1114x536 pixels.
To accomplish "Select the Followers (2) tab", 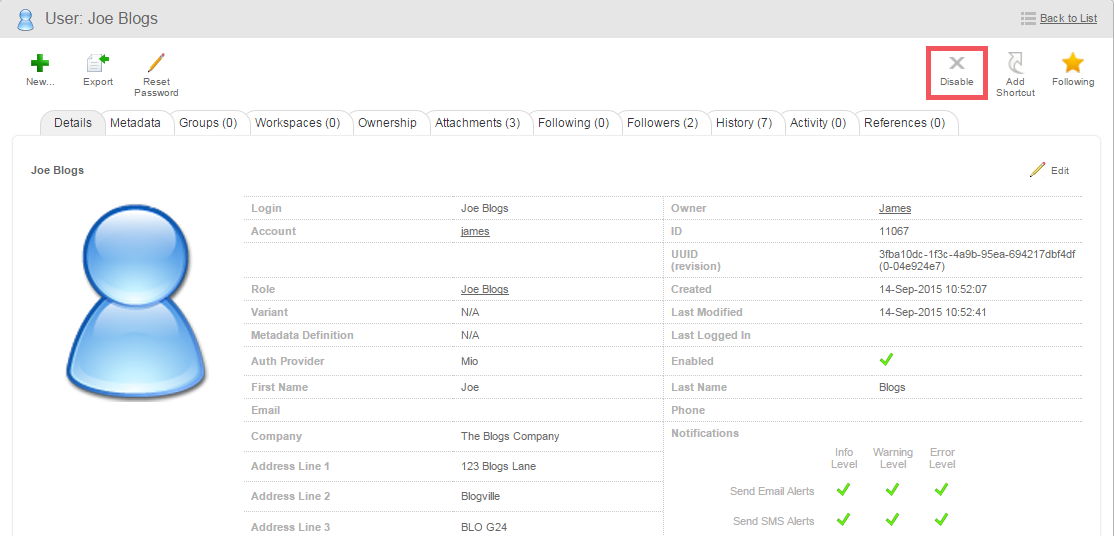I will pyautogui.click(x=662, y=123).
